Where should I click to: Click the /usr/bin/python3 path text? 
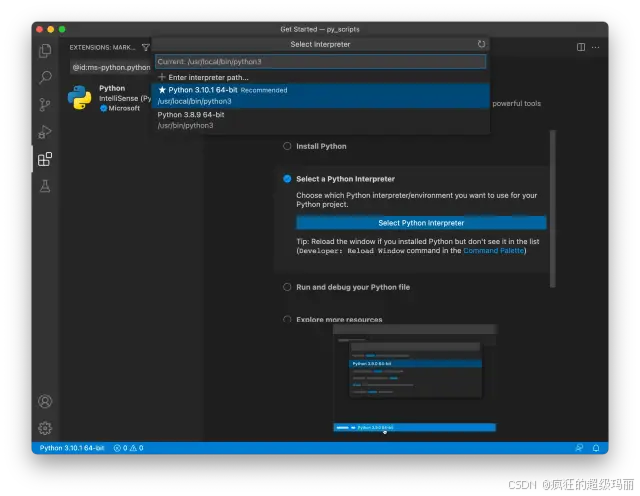pos(185,125)
